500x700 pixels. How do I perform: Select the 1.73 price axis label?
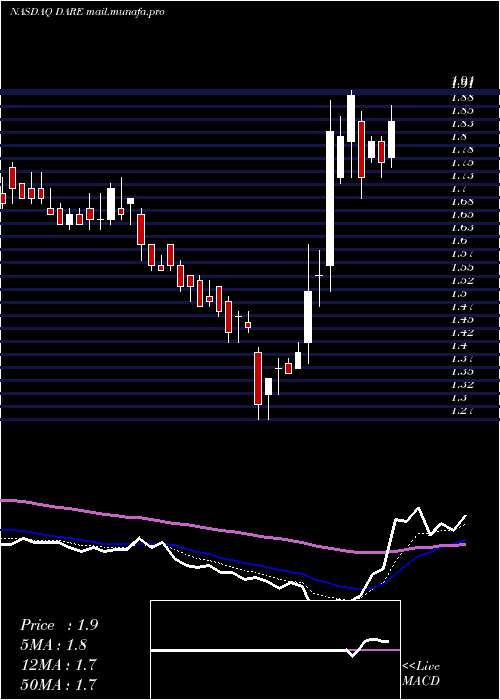462,175
